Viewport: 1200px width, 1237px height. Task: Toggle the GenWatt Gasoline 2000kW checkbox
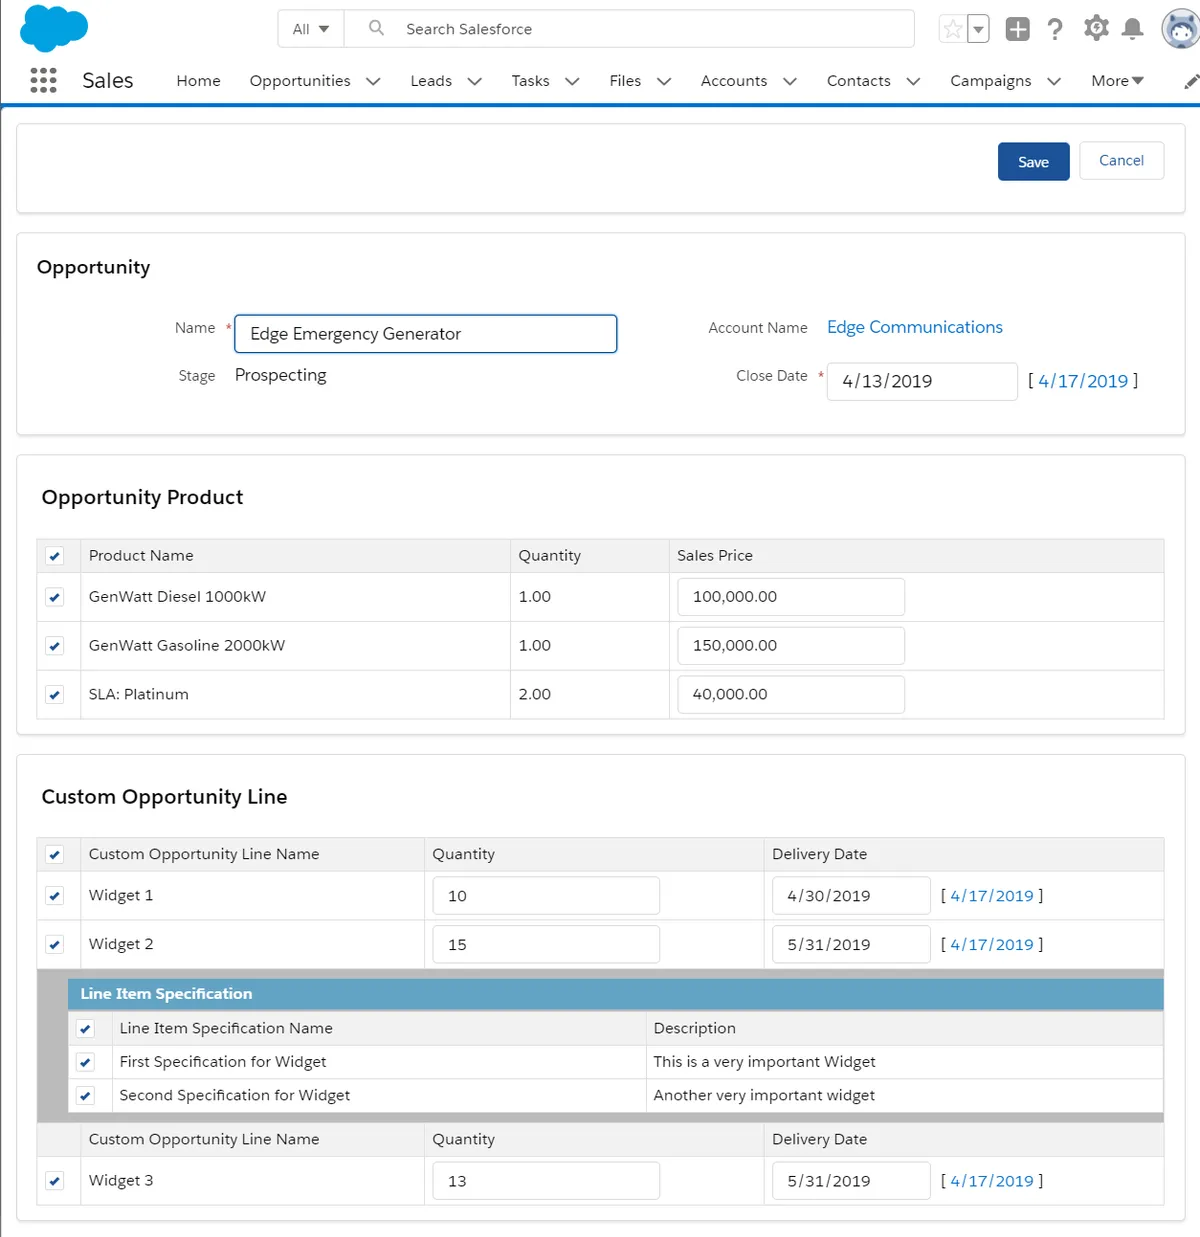[x=55, y=646]
